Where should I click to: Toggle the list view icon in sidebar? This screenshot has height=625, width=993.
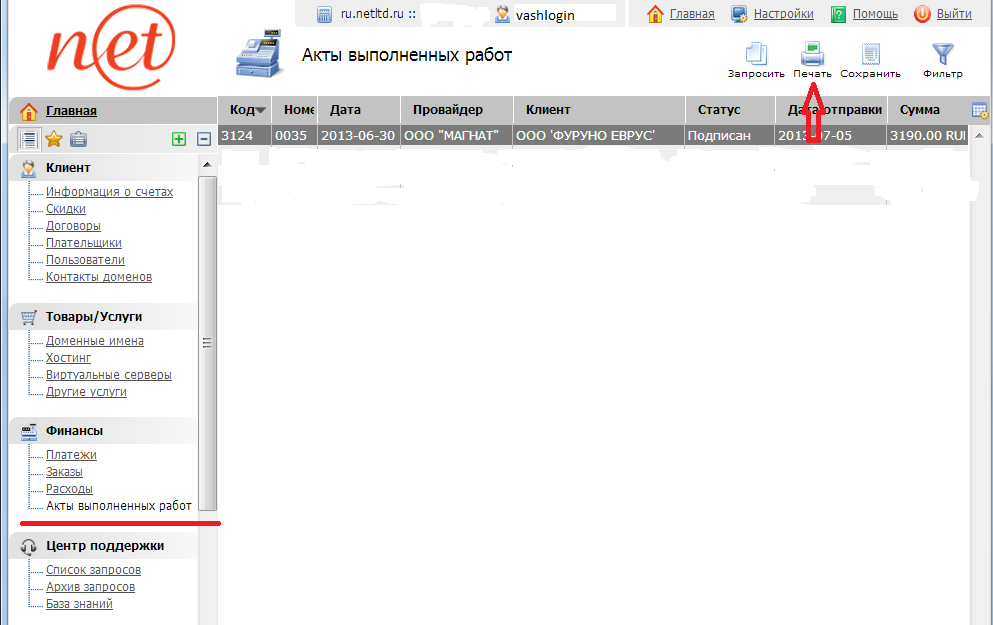pyautogui.click(x=29, y=139)
